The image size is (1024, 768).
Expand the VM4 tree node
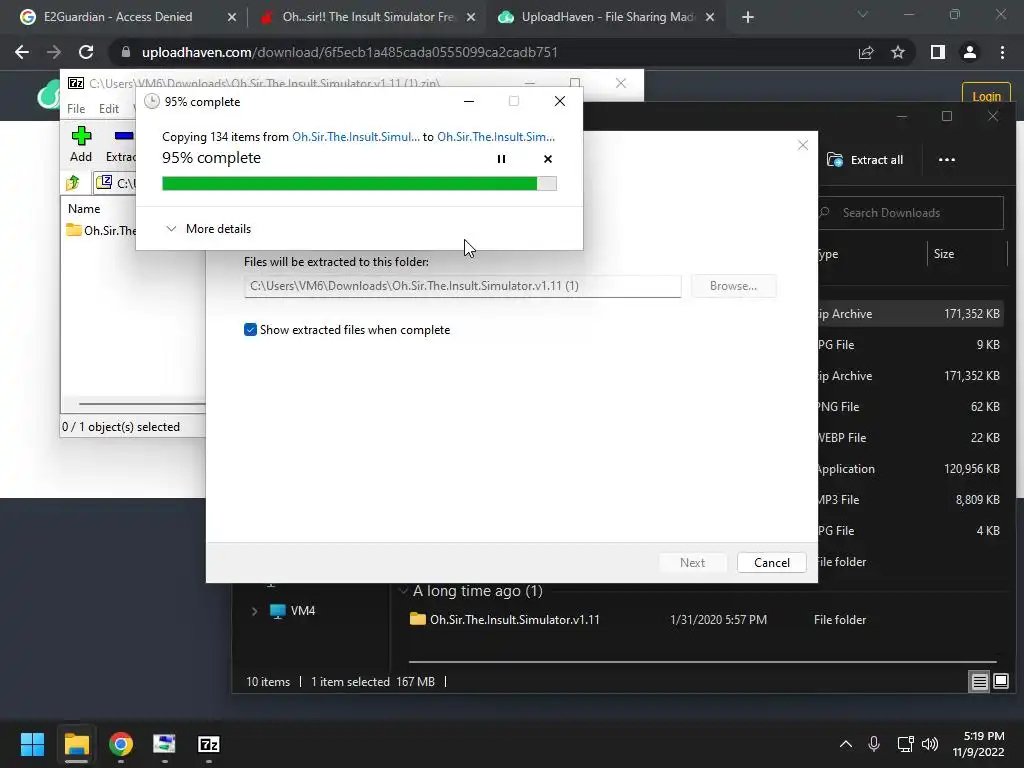click(254, 611)
